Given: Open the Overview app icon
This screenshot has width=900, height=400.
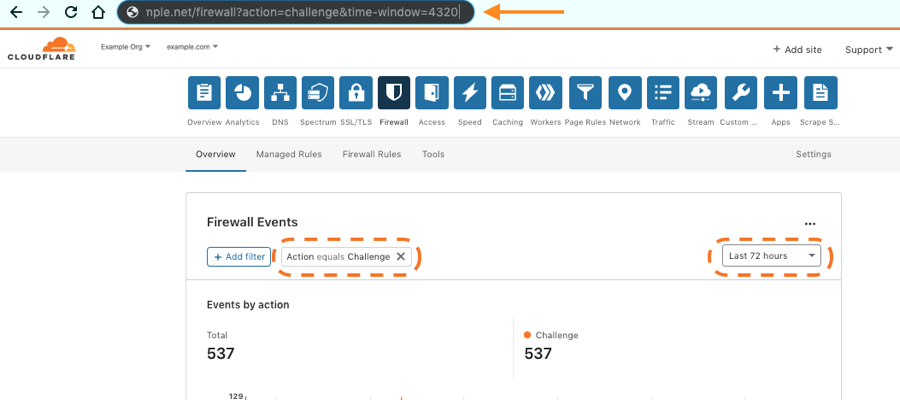Looking at the screenshot, I should pyautogui.click(x=204, y=92).
